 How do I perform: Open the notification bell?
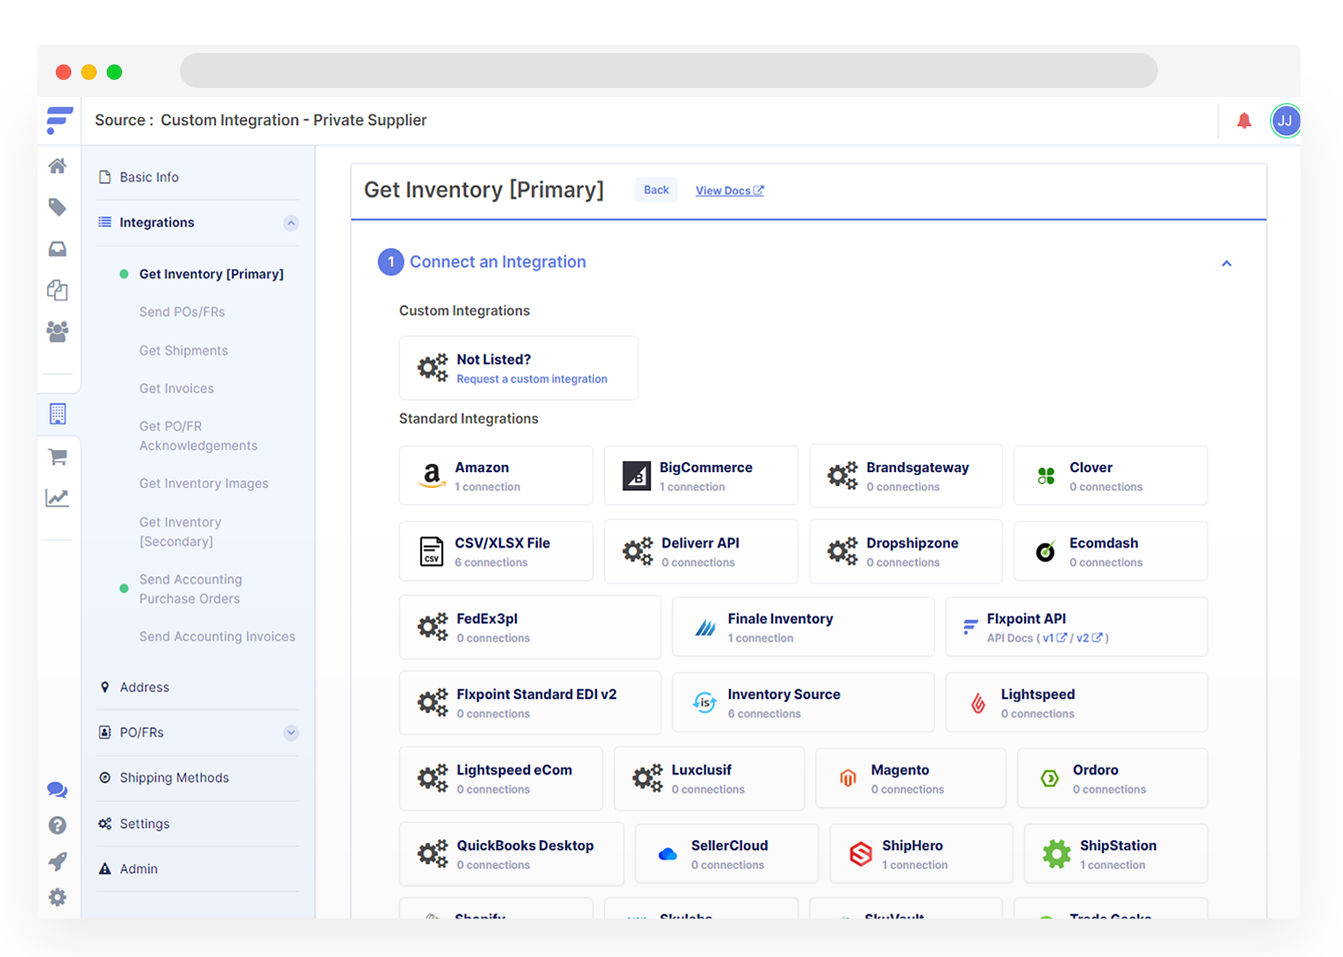click(1244, 121)
